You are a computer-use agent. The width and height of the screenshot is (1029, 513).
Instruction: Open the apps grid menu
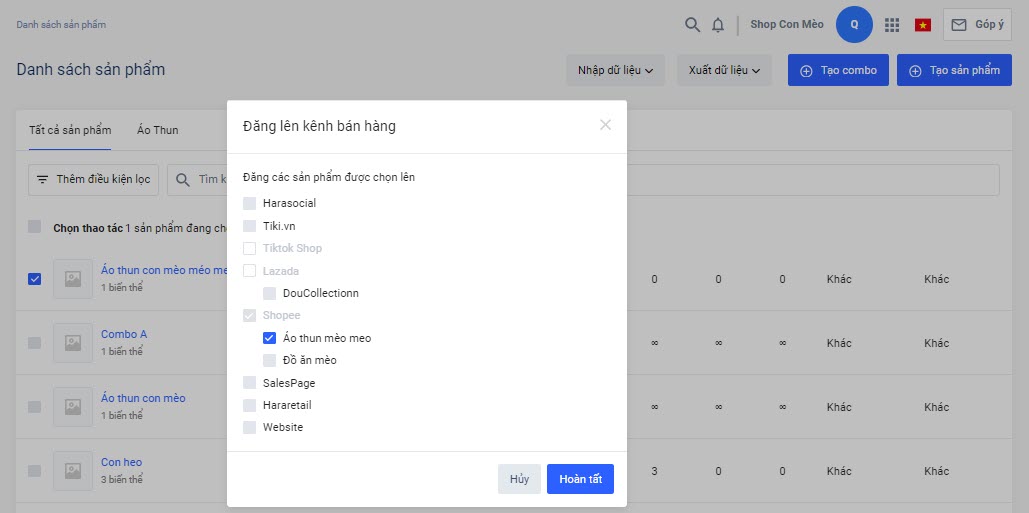893,25
